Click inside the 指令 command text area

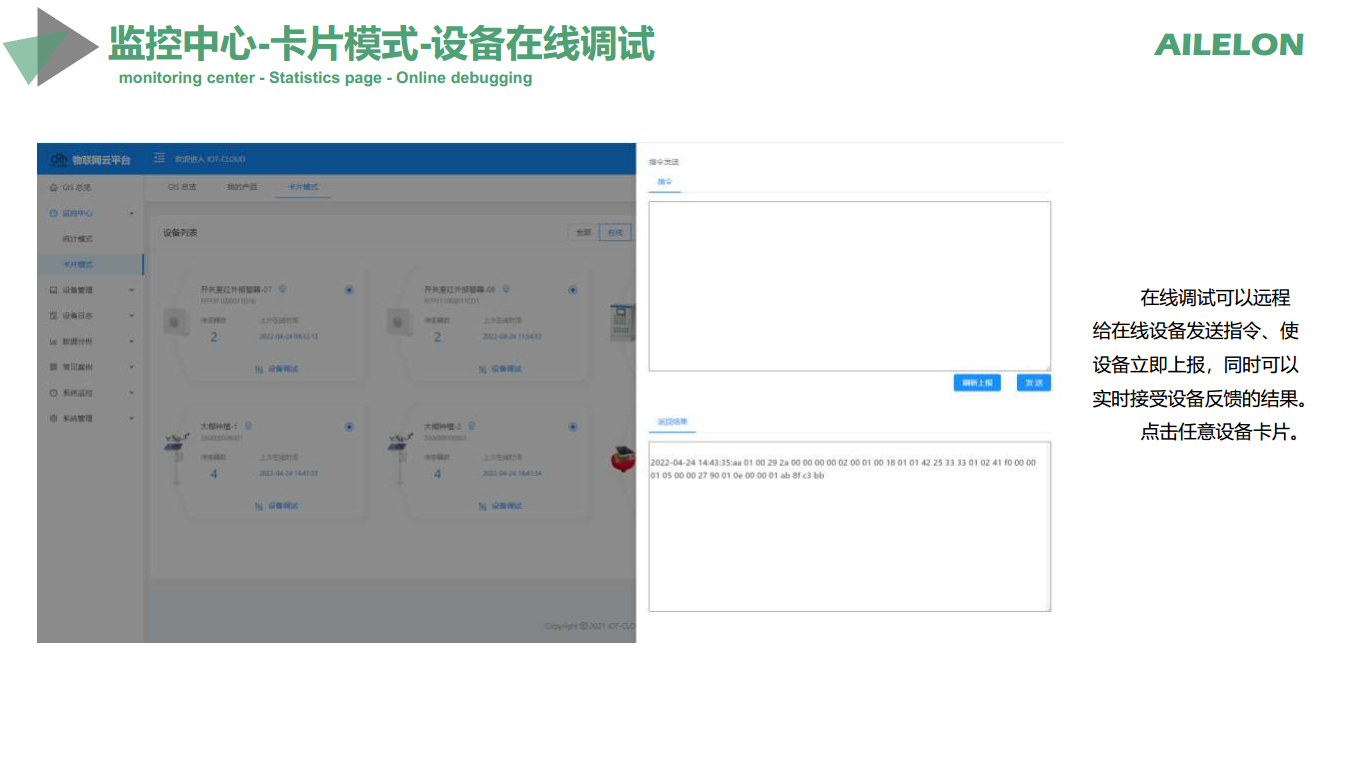(x=849, y=286)
